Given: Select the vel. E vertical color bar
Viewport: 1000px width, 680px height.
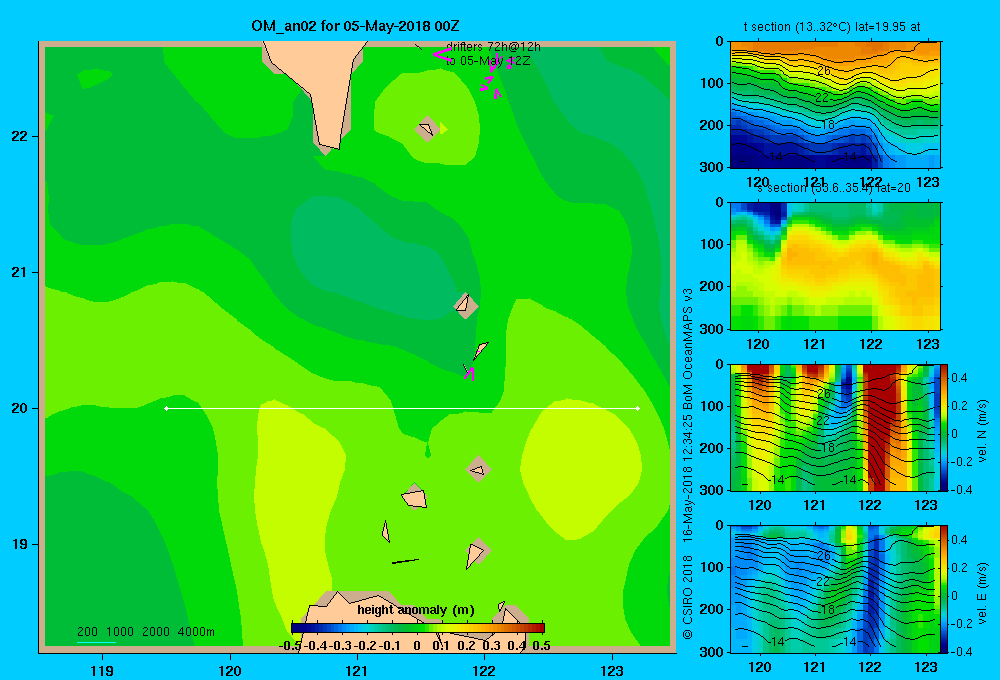Looking at the screenshot, I should [x=944, y=589].
